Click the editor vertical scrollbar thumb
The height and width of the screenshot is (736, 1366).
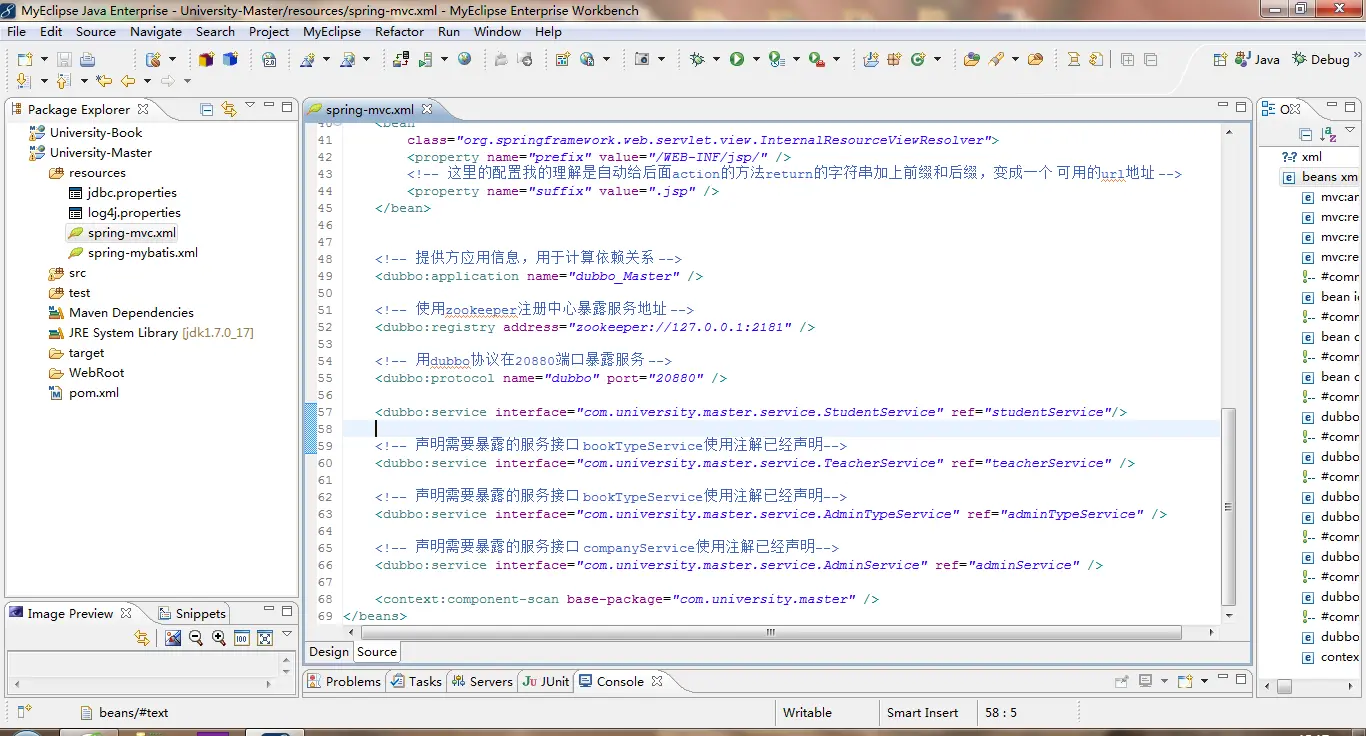(x=1229, y=506)
